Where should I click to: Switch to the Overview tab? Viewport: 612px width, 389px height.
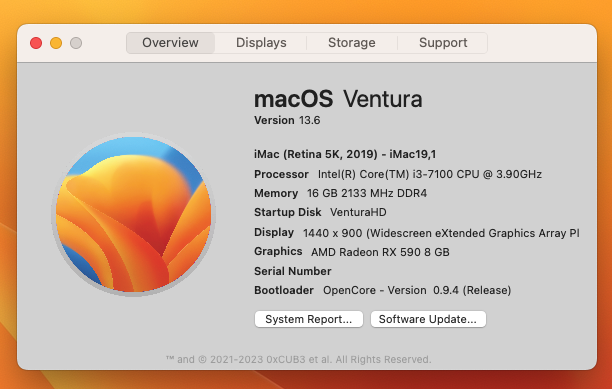coord(170,43)
